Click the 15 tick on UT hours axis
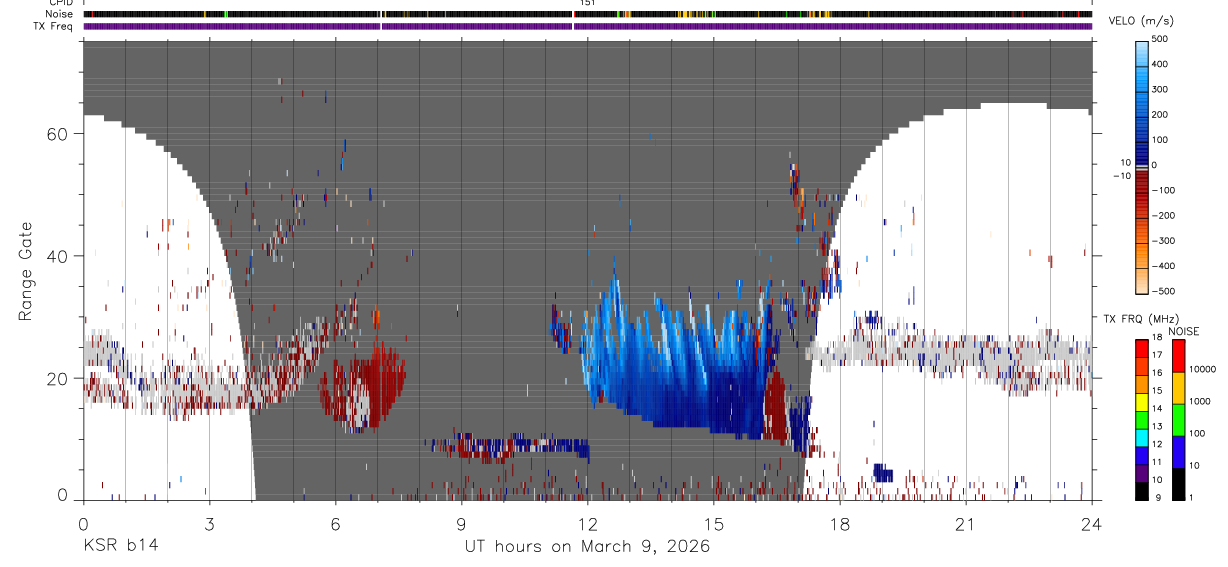This screenshot has height=567, width=1228. pyautogui.click(x=714, y=523)
